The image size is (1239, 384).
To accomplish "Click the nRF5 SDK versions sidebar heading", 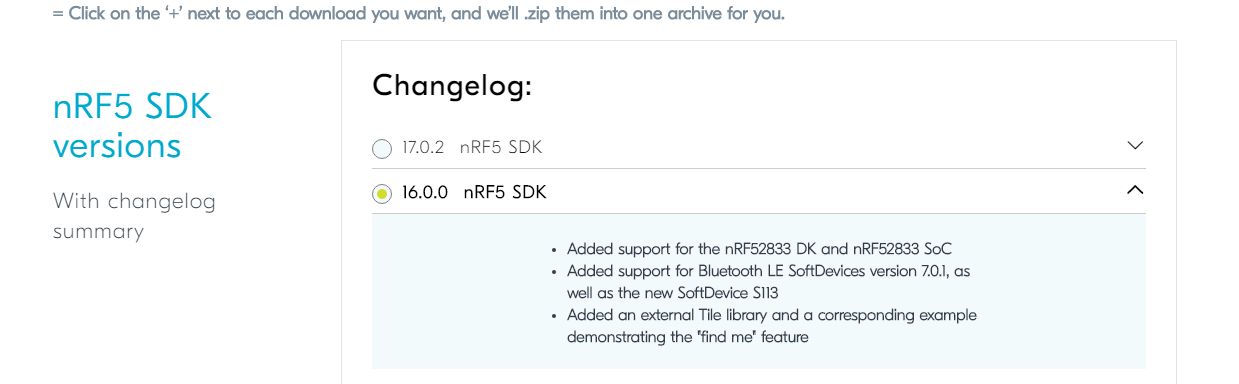I will (132, 126).
